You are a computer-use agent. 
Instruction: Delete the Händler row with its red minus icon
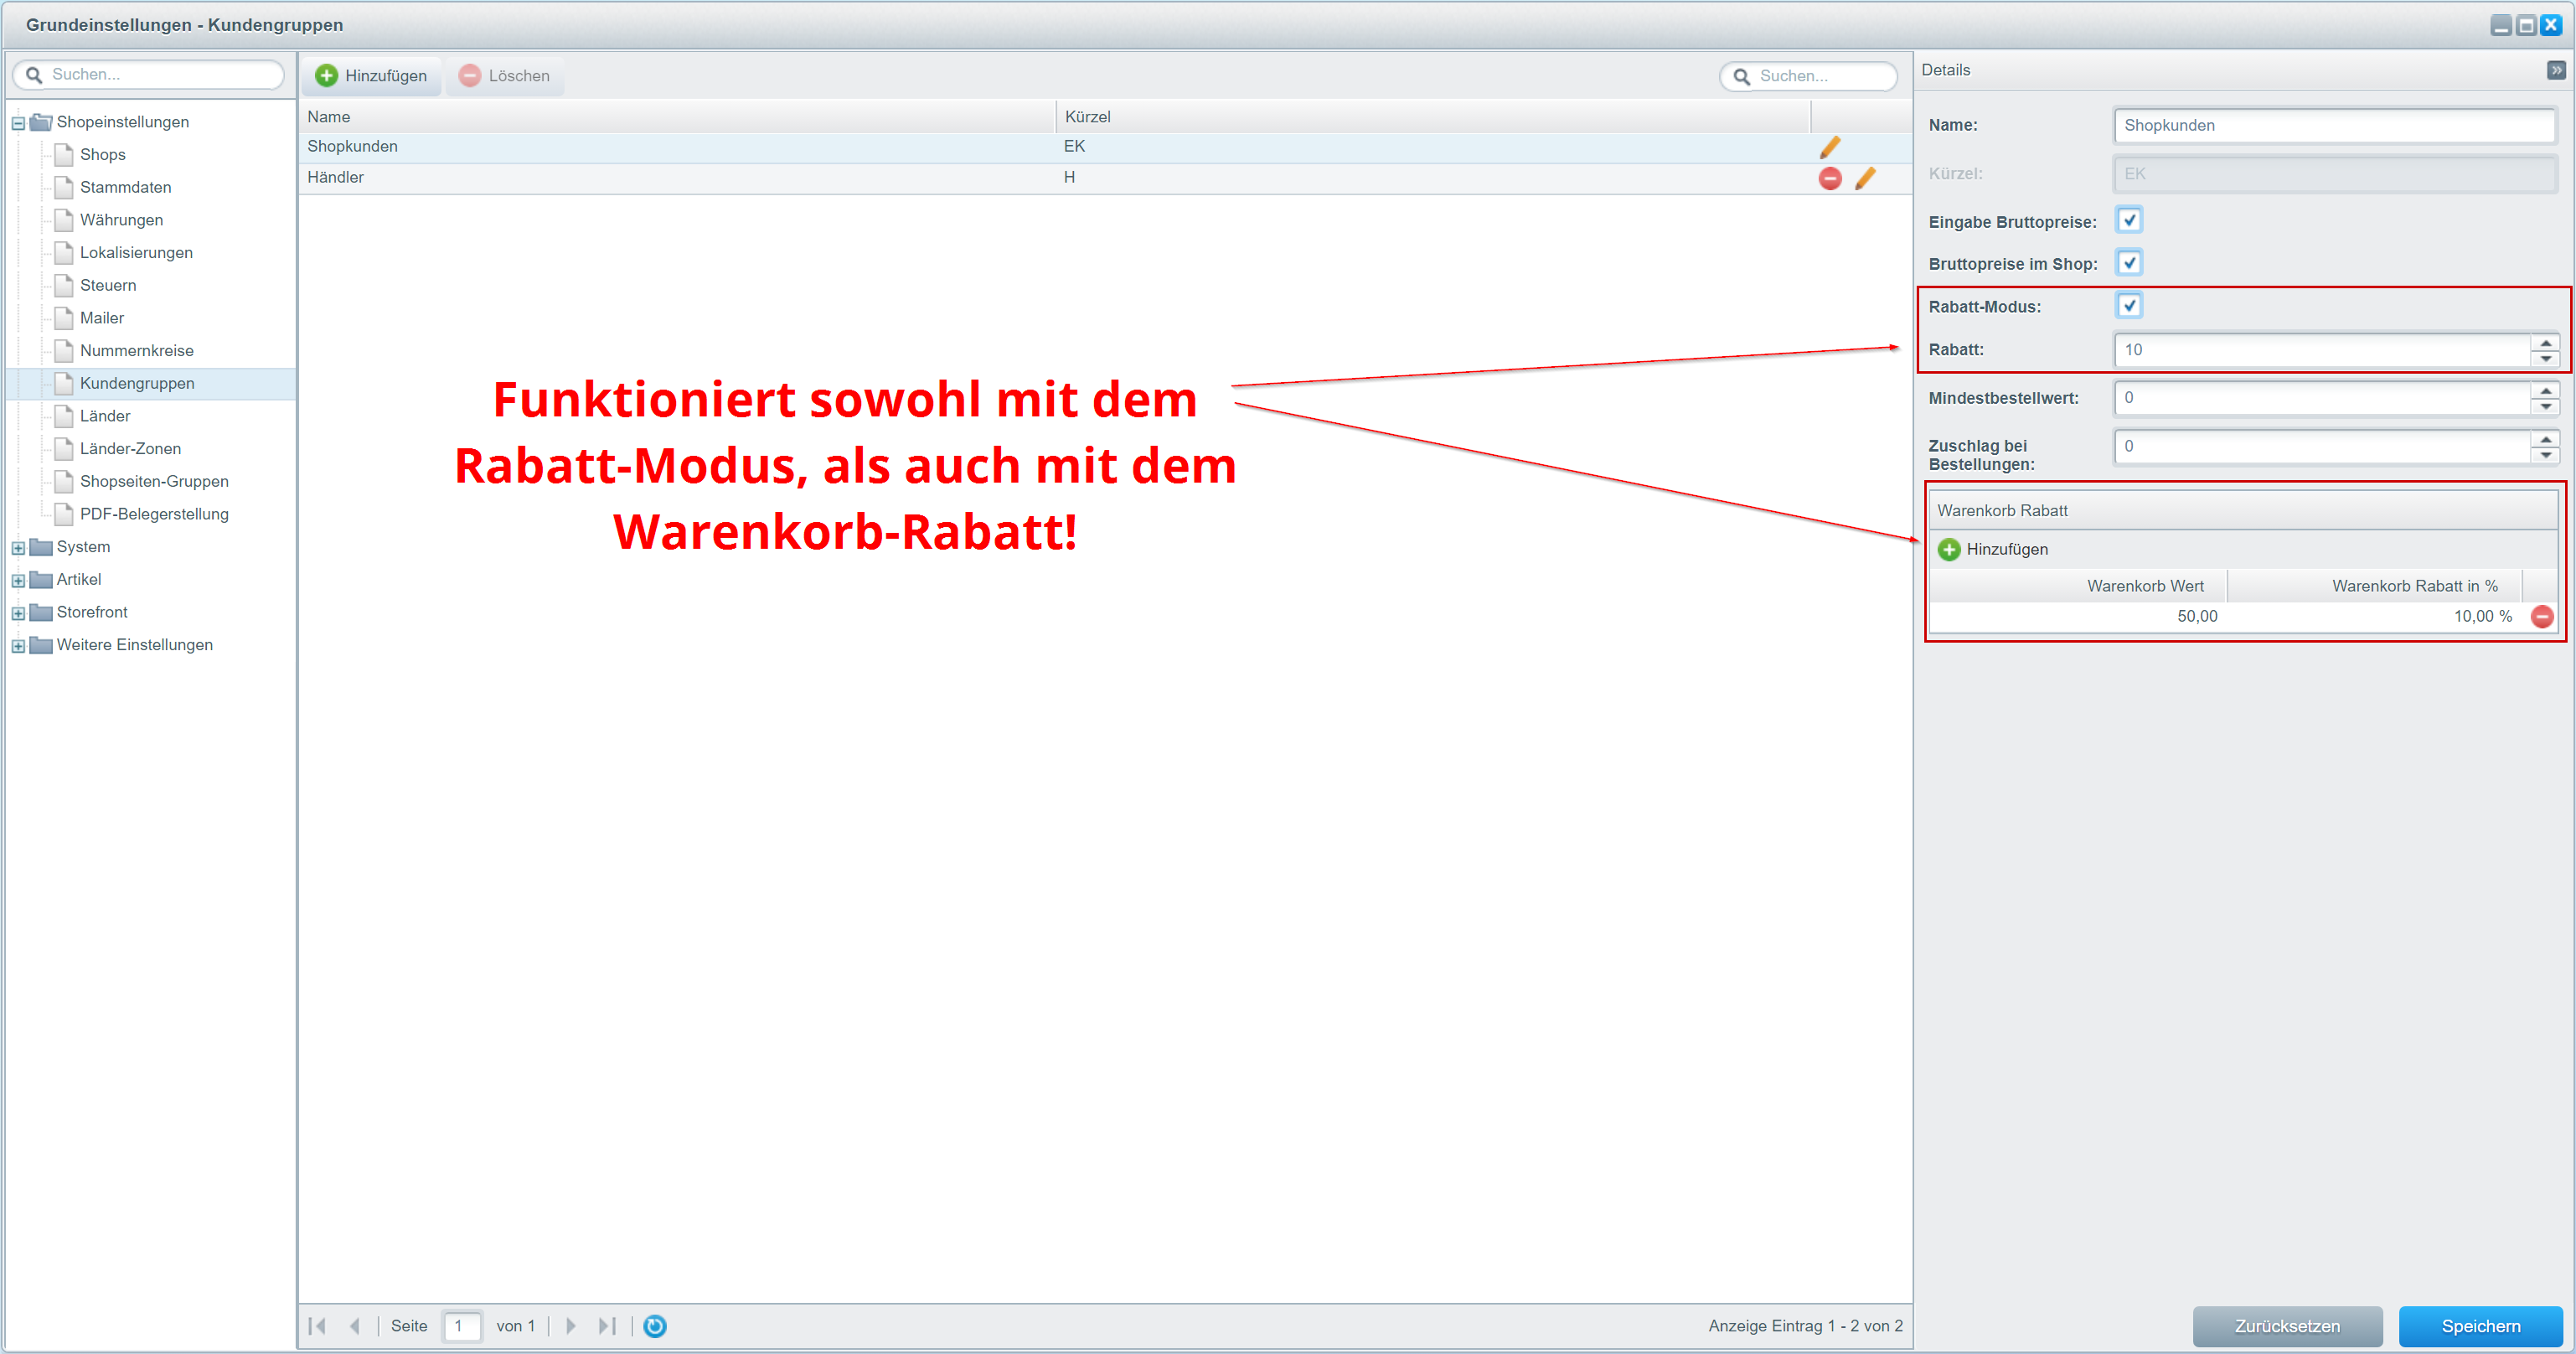1830,178
